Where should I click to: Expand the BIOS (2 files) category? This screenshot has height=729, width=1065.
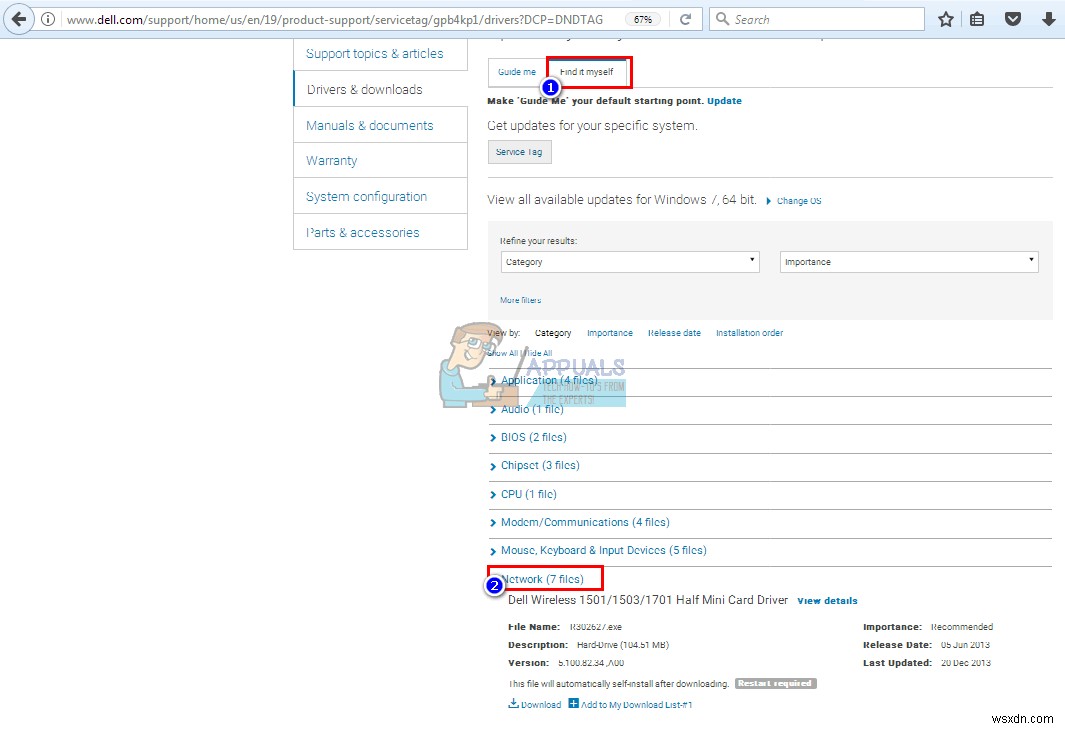(533, 438)
